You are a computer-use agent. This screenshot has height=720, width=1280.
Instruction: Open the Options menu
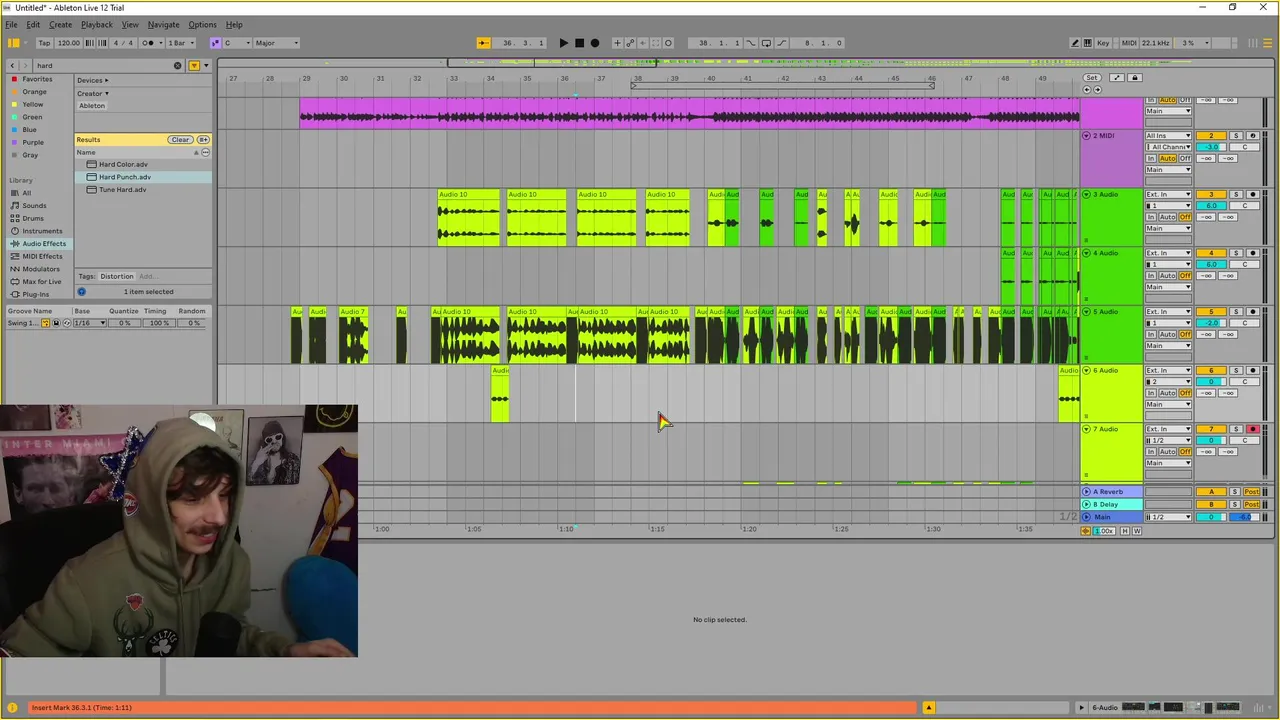tap(202, 25)
